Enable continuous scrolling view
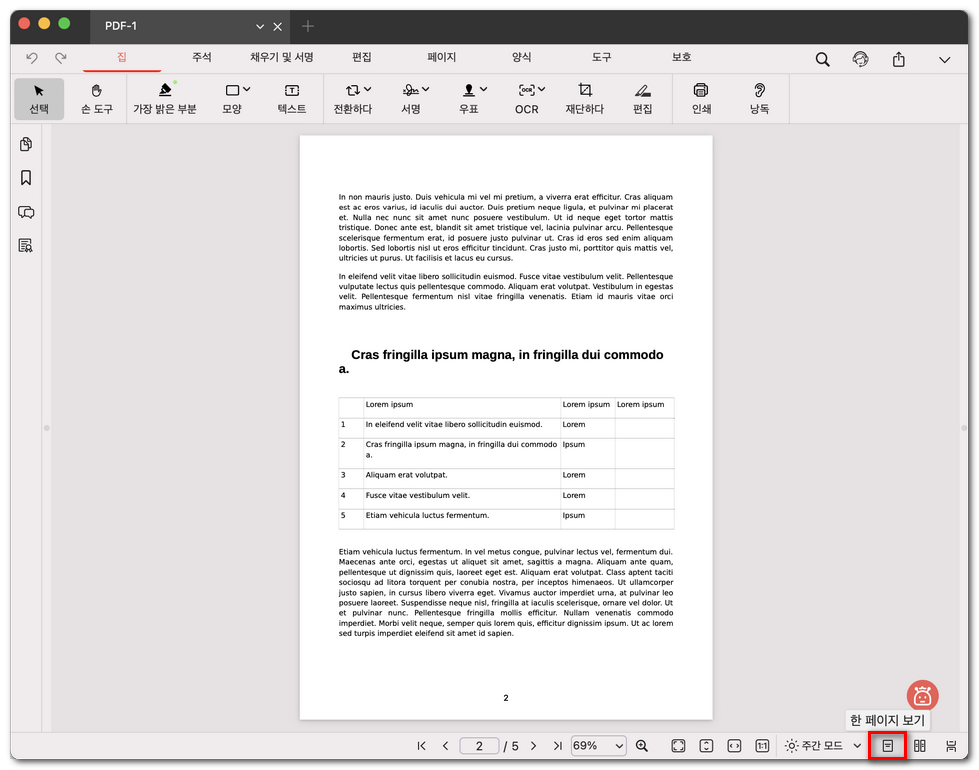 pos(951,746)
